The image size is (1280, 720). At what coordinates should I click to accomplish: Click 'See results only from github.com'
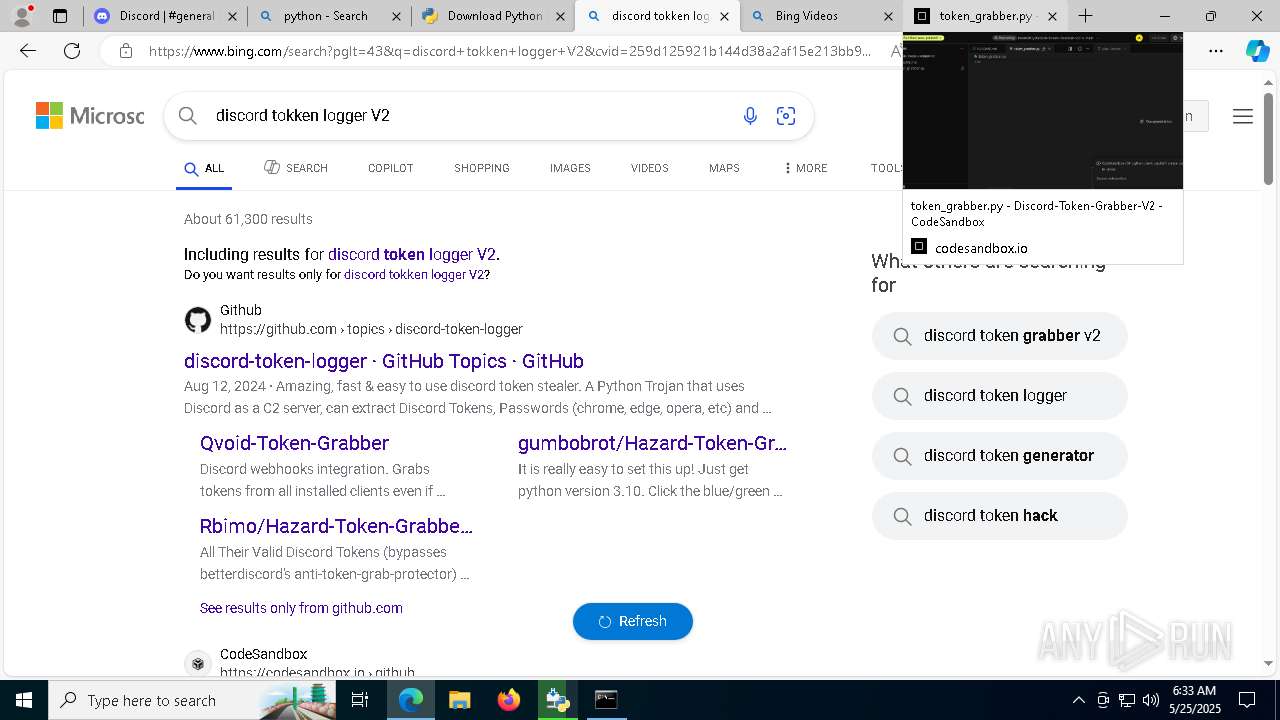(x=301, y=608)
